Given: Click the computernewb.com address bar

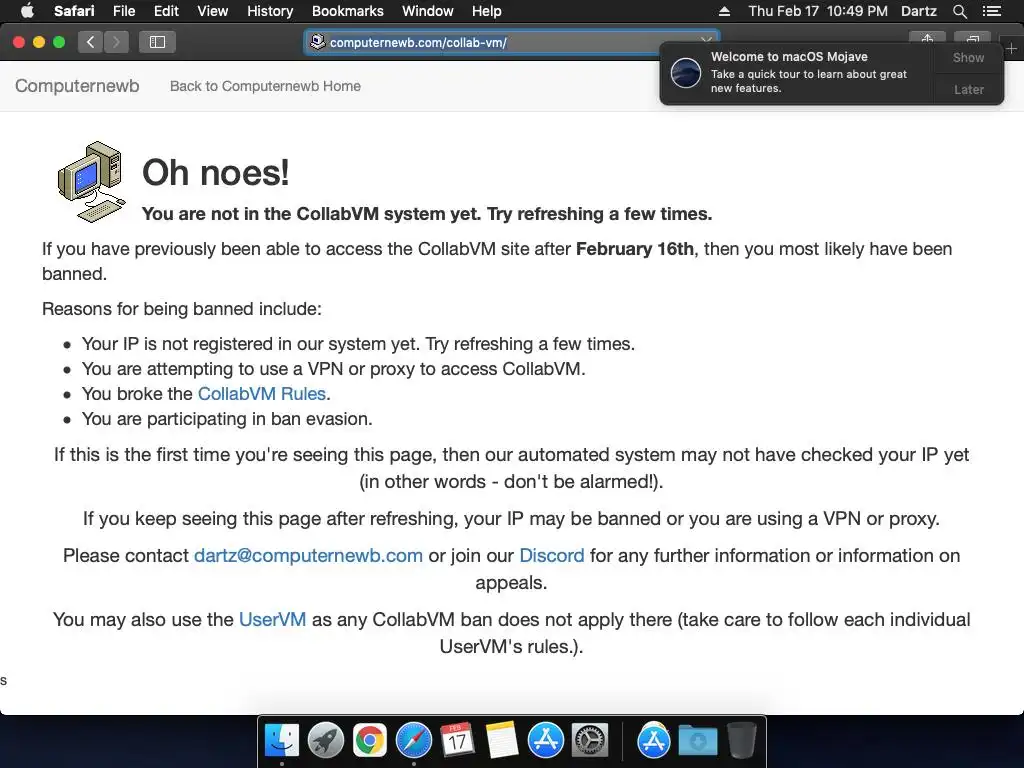Looking at the screenshot, I should coord(511,42).
